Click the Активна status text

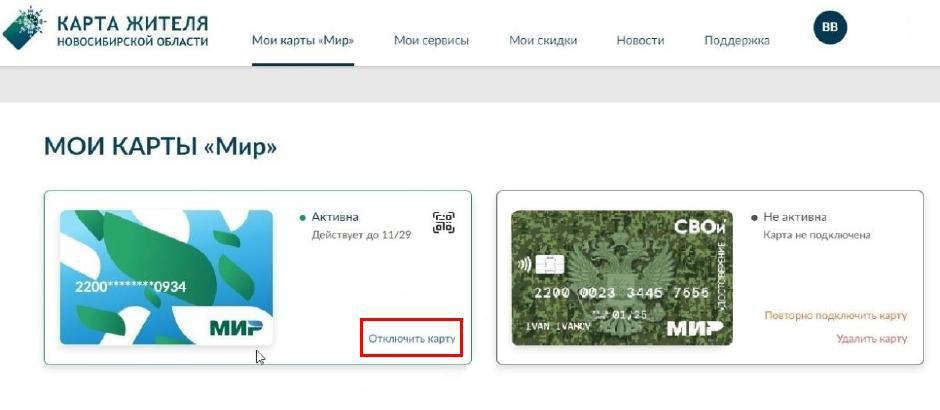point(335,217)
